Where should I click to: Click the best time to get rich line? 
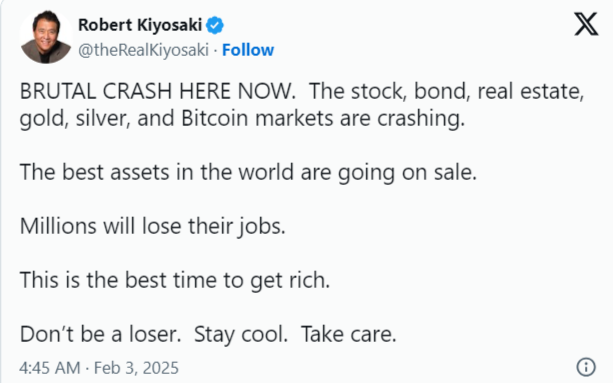pyautogui.click(x=175, y=280)
